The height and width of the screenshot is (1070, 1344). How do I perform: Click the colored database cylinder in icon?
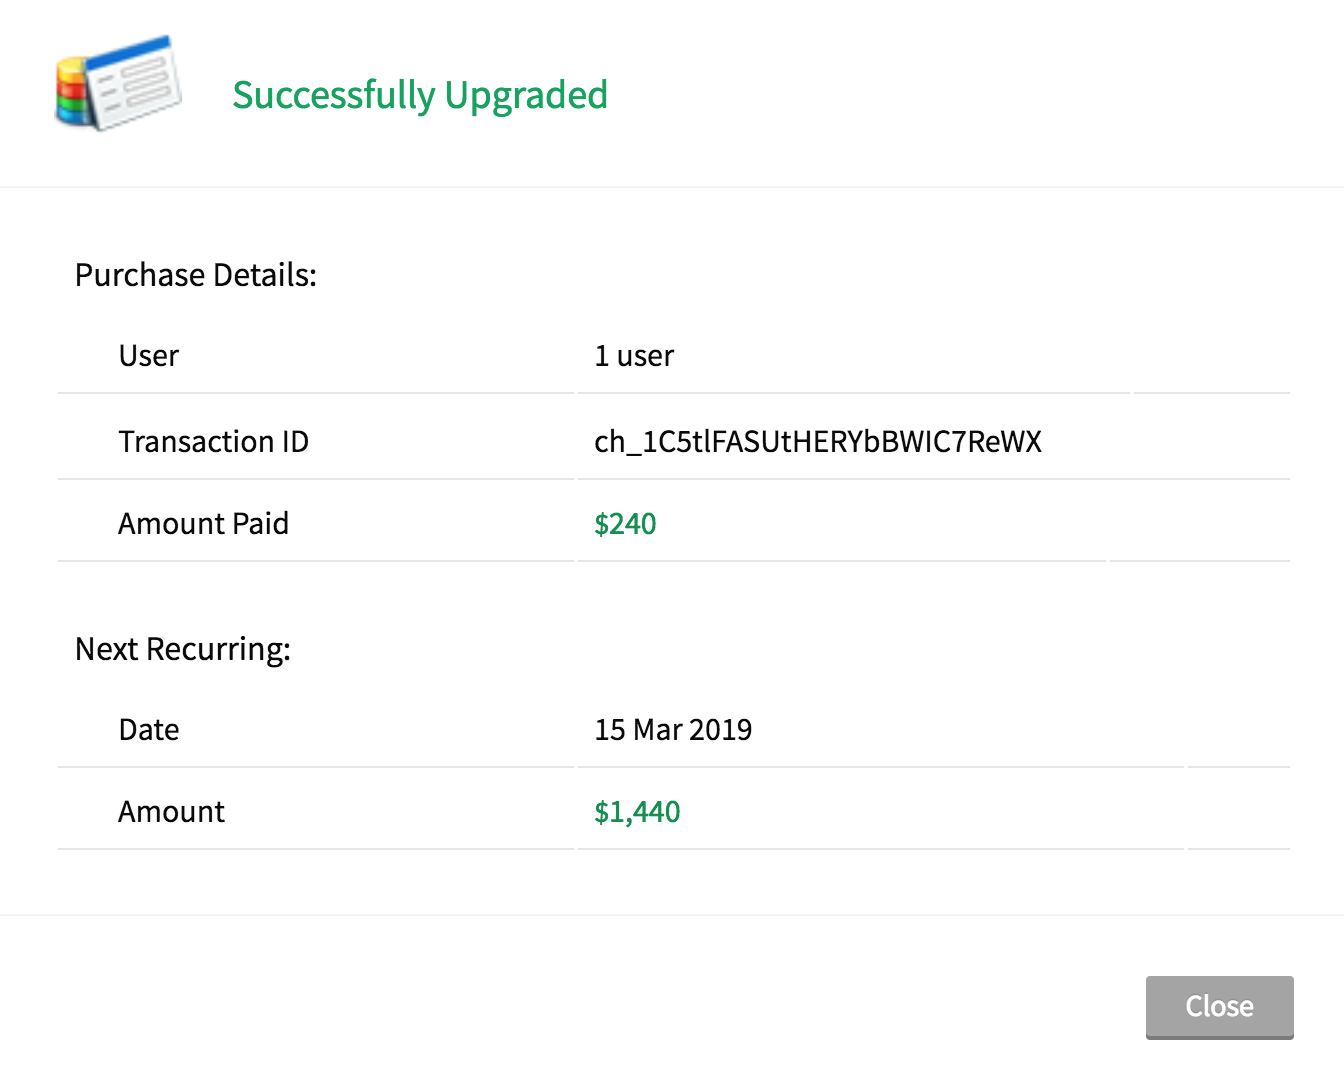click(73, 93)
